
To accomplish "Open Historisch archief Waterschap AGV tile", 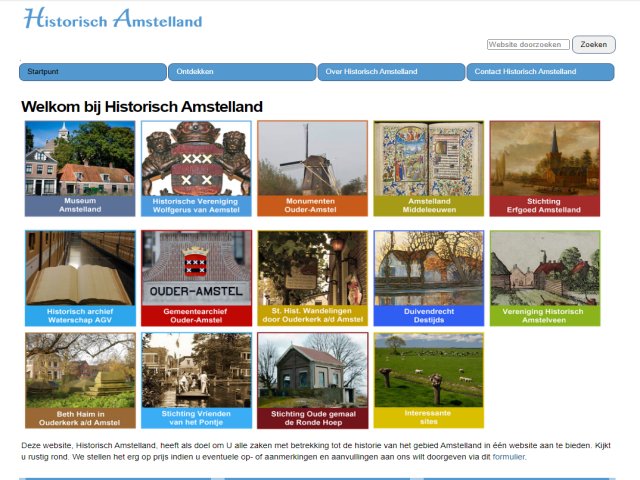I will coord(80,278).
